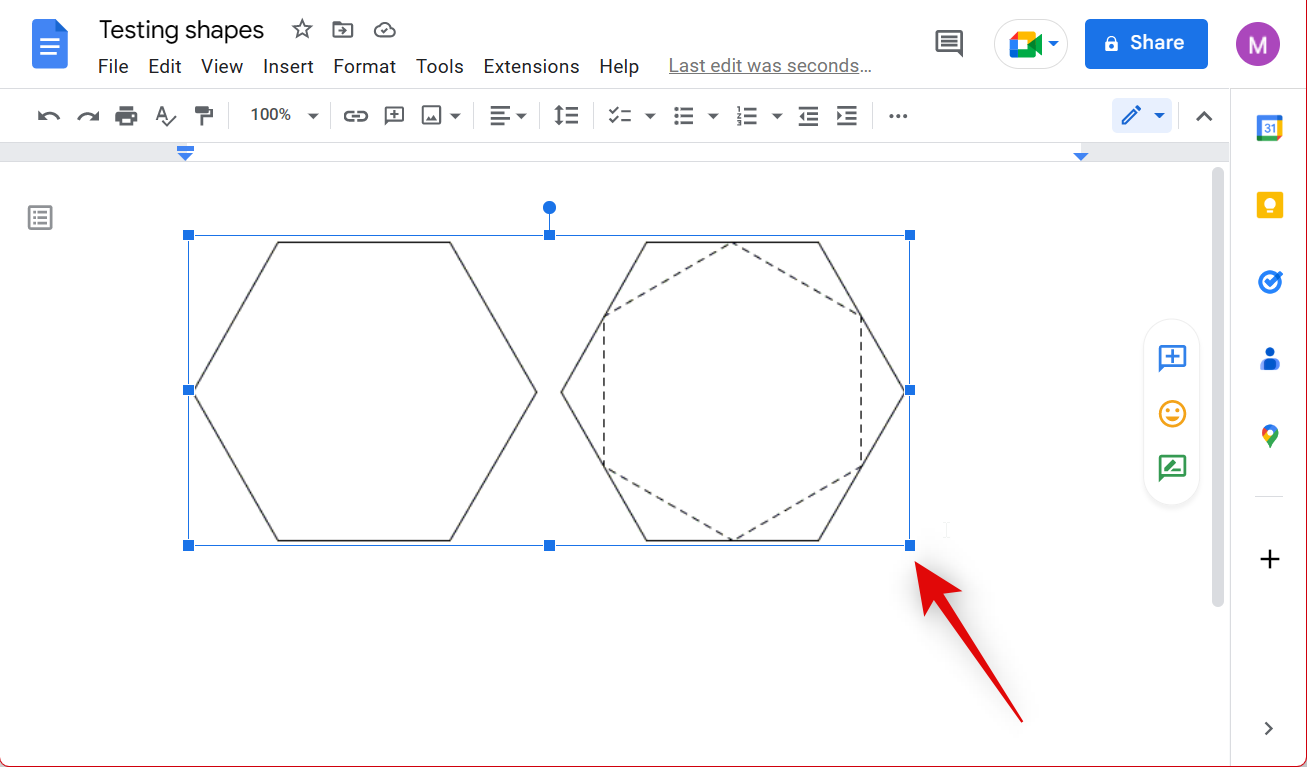
Task: Open the File menu
Action: click(113, 66)
